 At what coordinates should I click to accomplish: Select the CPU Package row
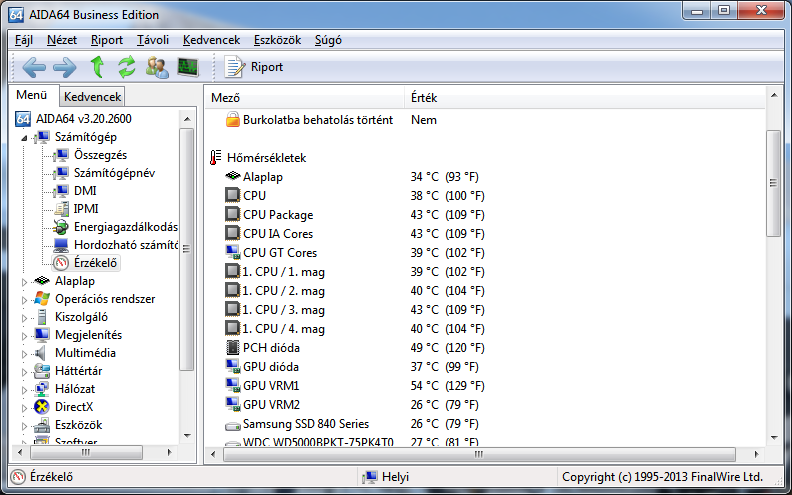pyautogui.click(x=485, y=215)
